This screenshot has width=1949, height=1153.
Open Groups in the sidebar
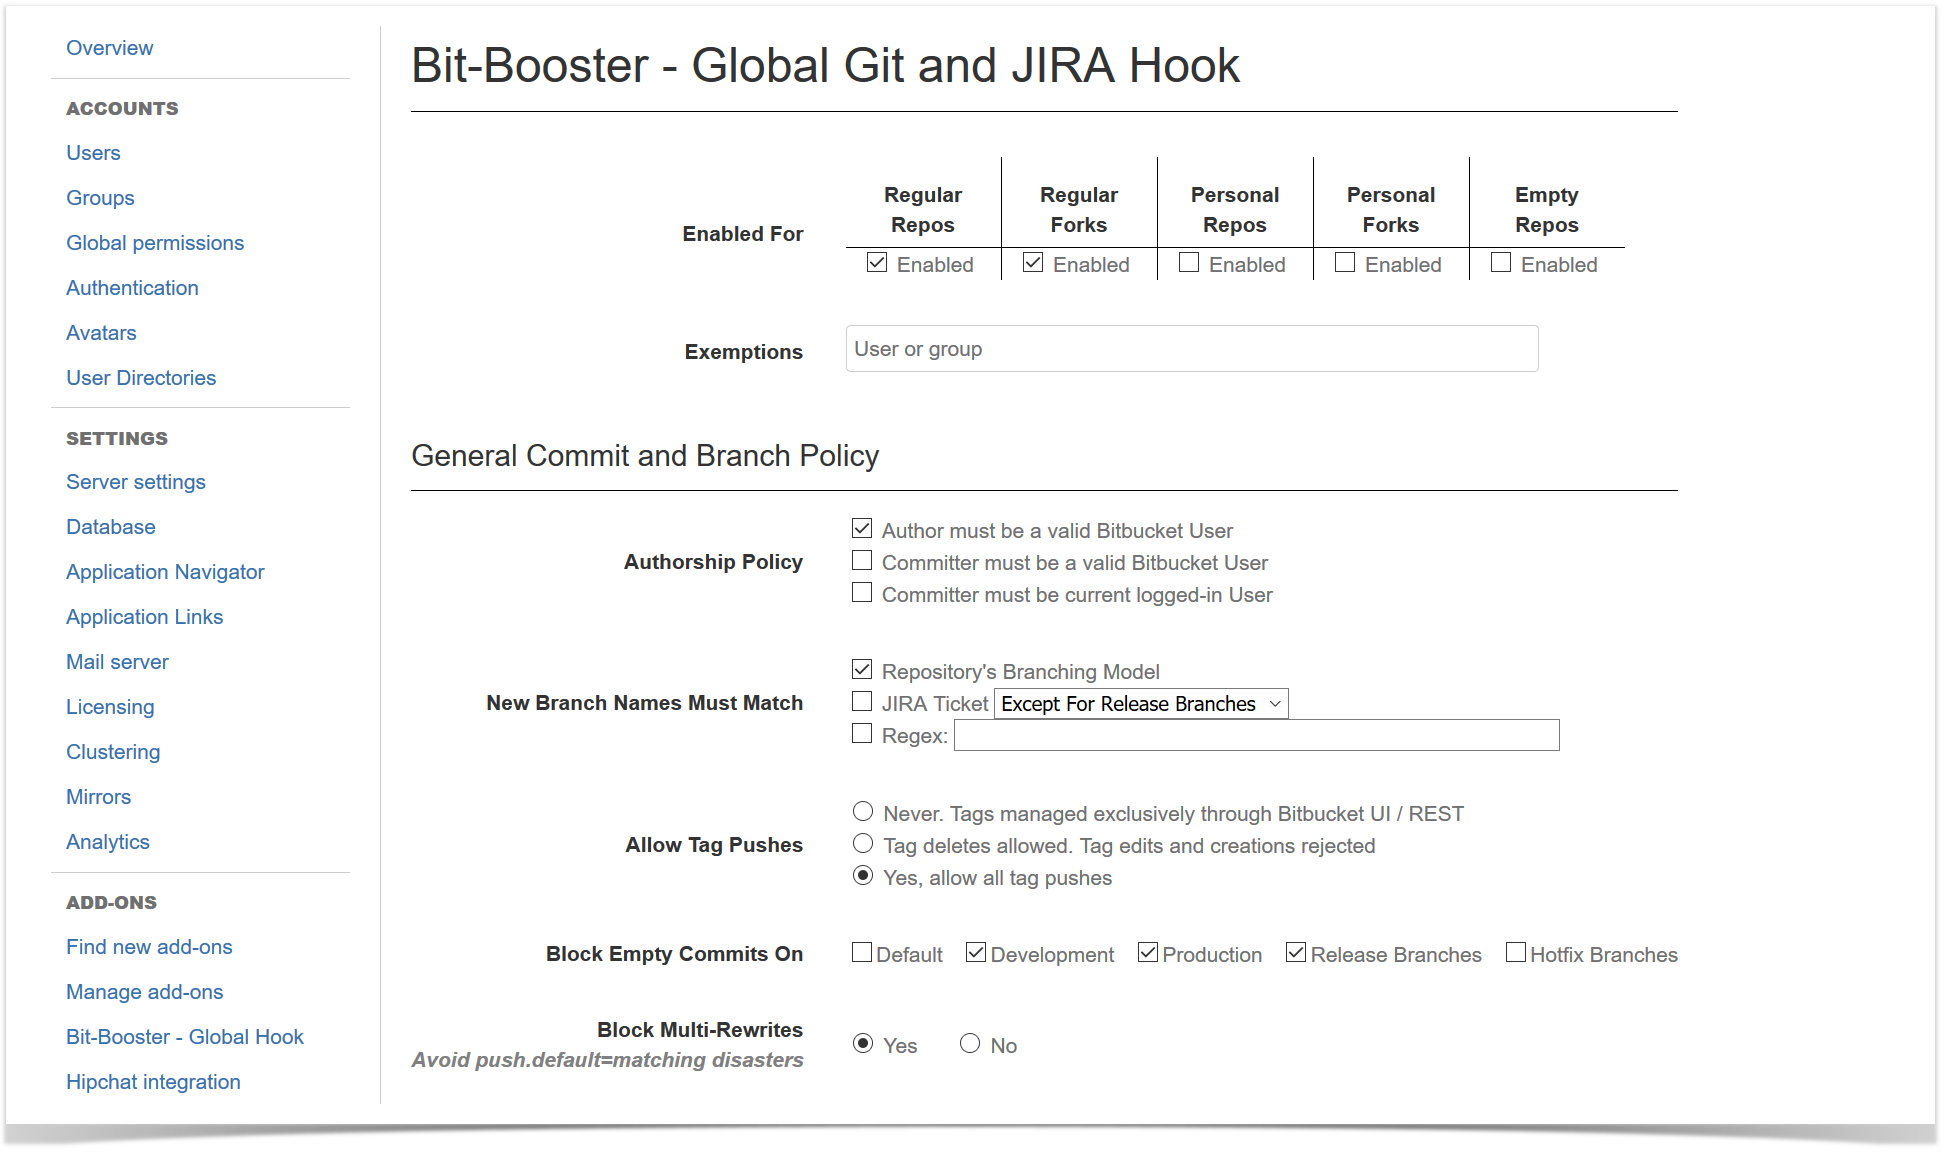[x=100, y=198]
